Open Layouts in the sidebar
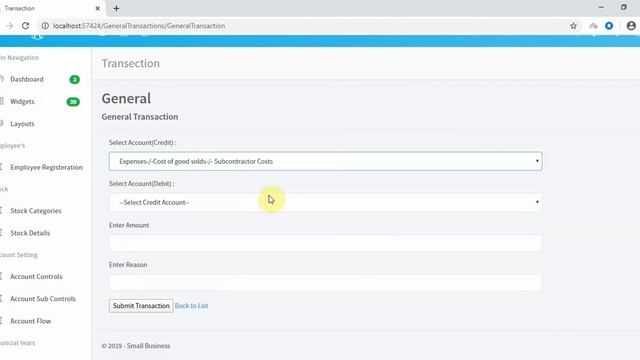Image resolution: width=640 pixels, height=360 pixels. click(x=22, y=124)
